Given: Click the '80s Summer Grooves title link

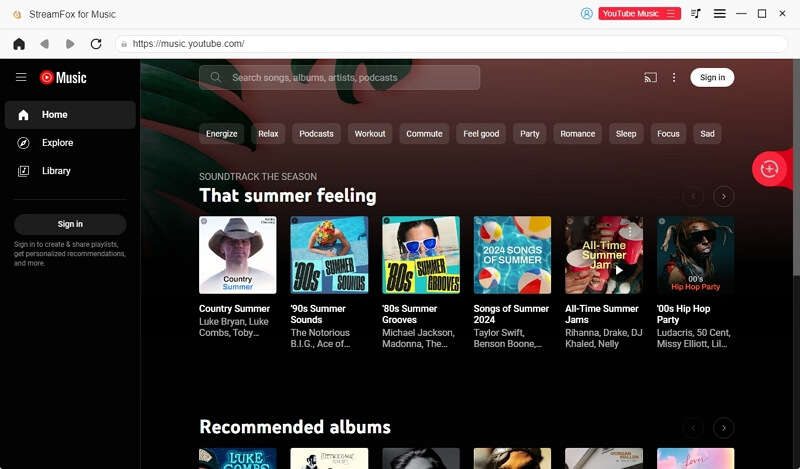Looking at the screenshot, I should click(x=410, y=314).
